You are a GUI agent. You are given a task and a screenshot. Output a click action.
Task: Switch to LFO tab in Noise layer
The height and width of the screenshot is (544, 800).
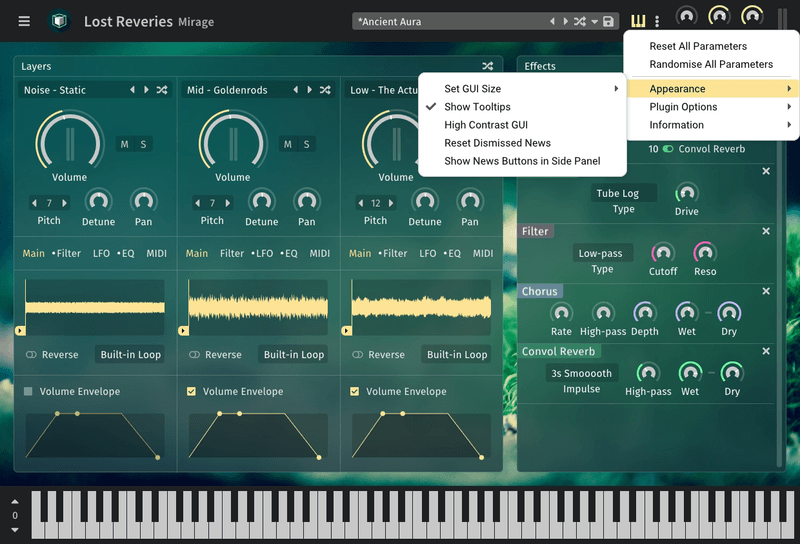tap(101, 254)
